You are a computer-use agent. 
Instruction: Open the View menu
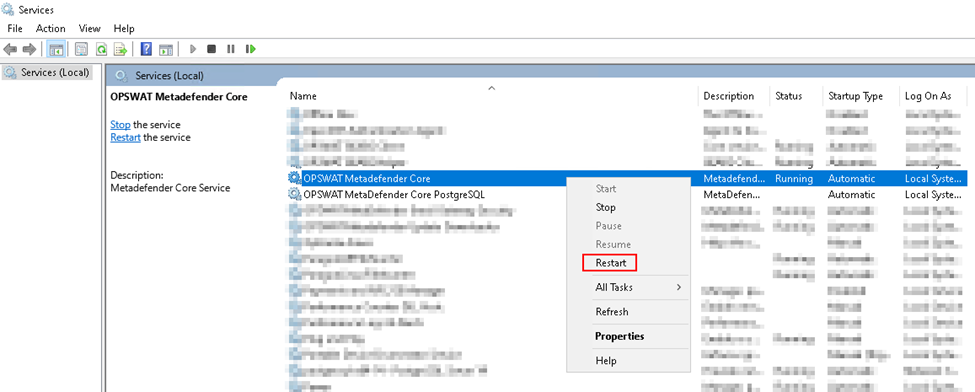tap(90, 29)
